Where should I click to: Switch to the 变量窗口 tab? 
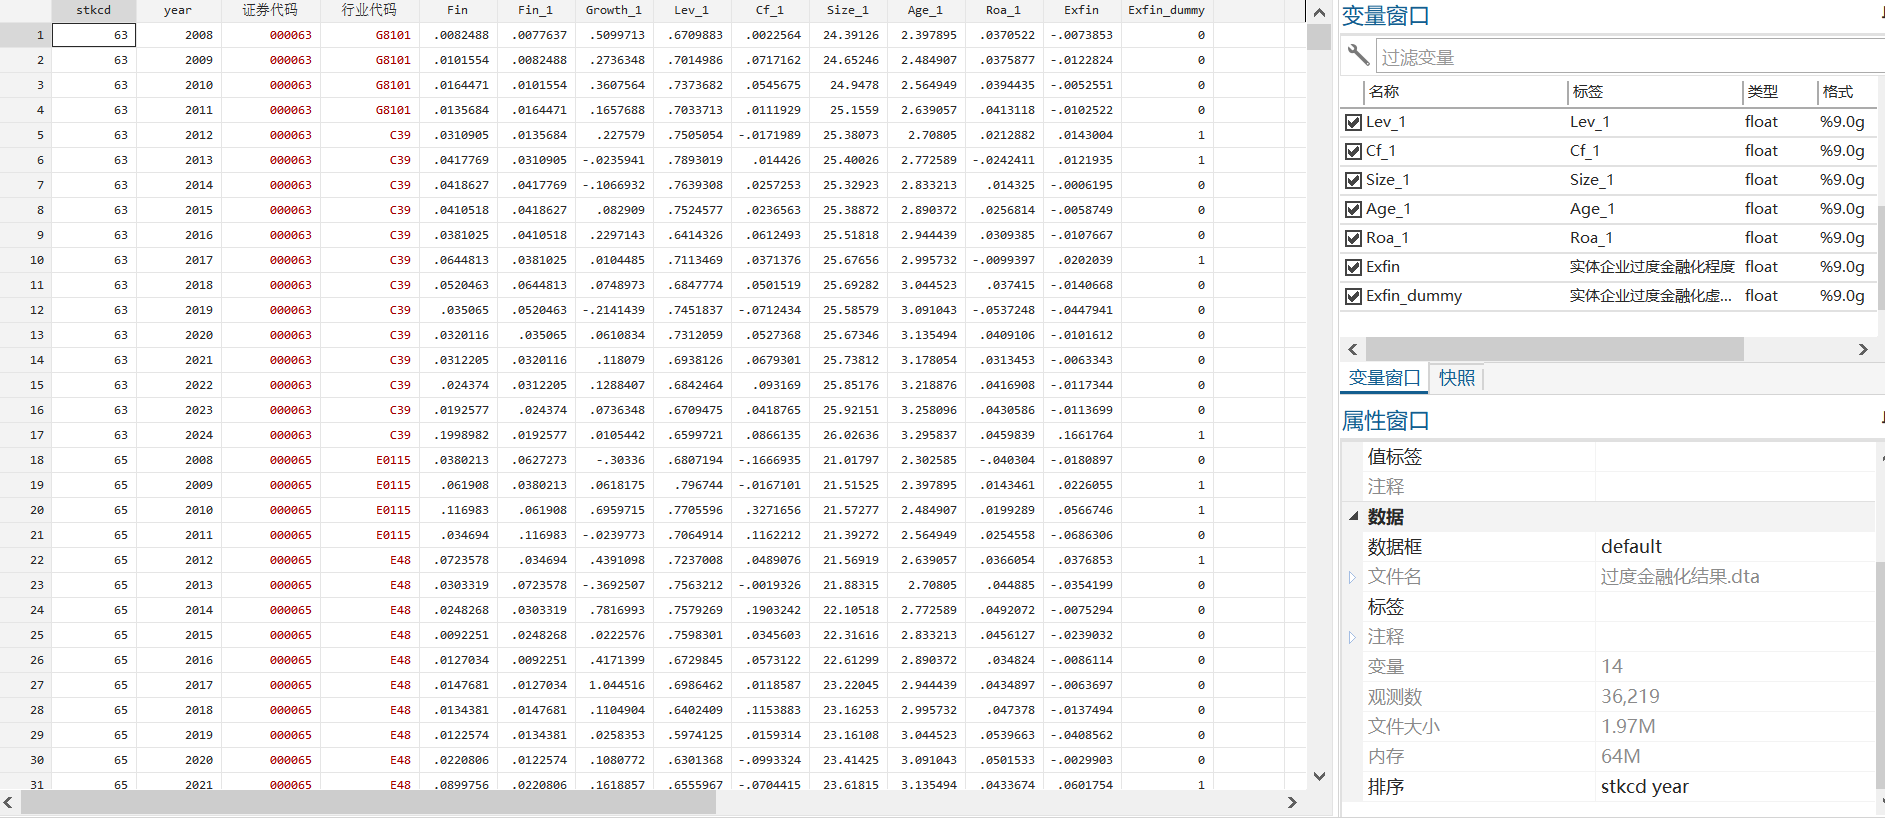[x=1384, y=378]
